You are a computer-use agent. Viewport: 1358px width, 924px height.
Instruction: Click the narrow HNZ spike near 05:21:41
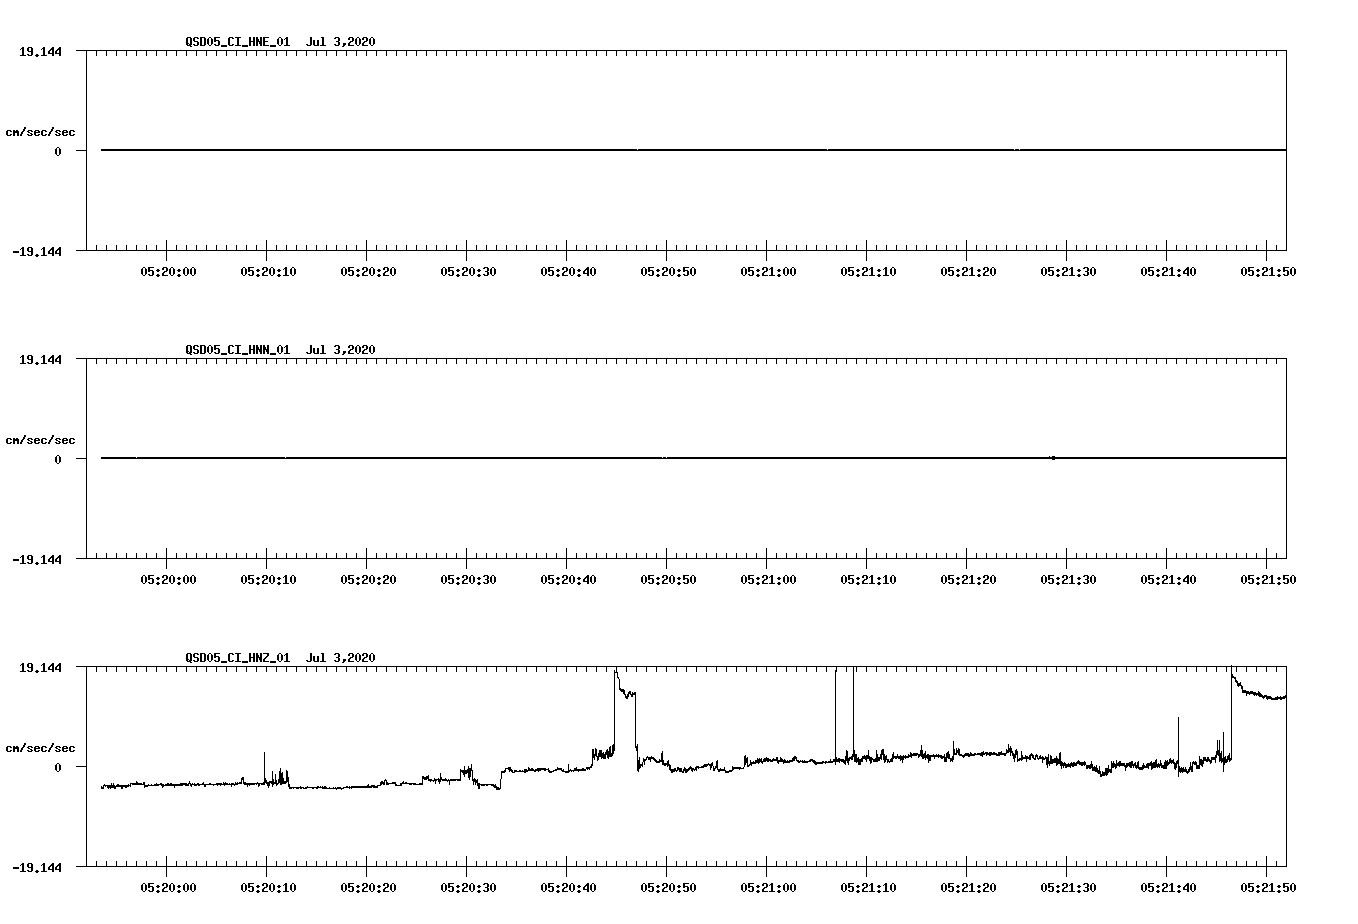1179,743
